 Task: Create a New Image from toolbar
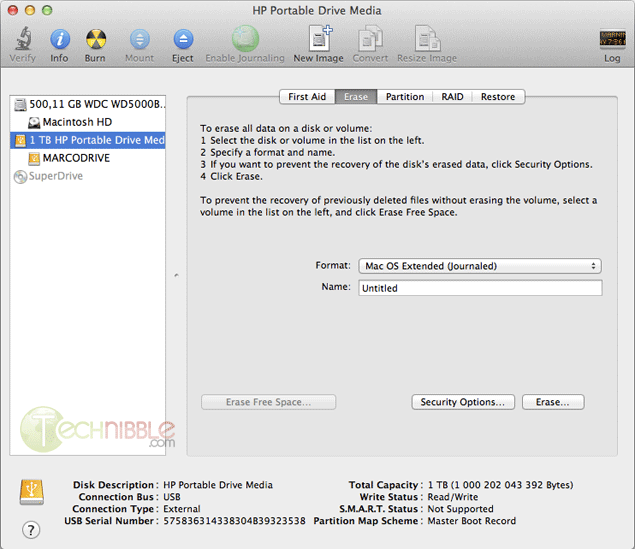click(320, 38)
